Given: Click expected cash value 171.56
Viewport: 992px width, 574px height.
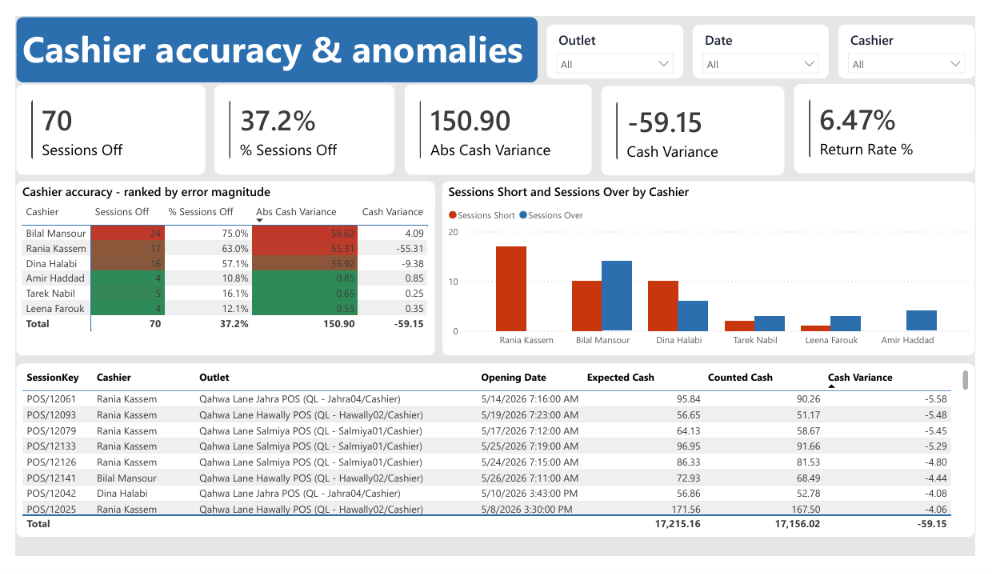Looking at the screenshot, I should (x=686, y=509).
